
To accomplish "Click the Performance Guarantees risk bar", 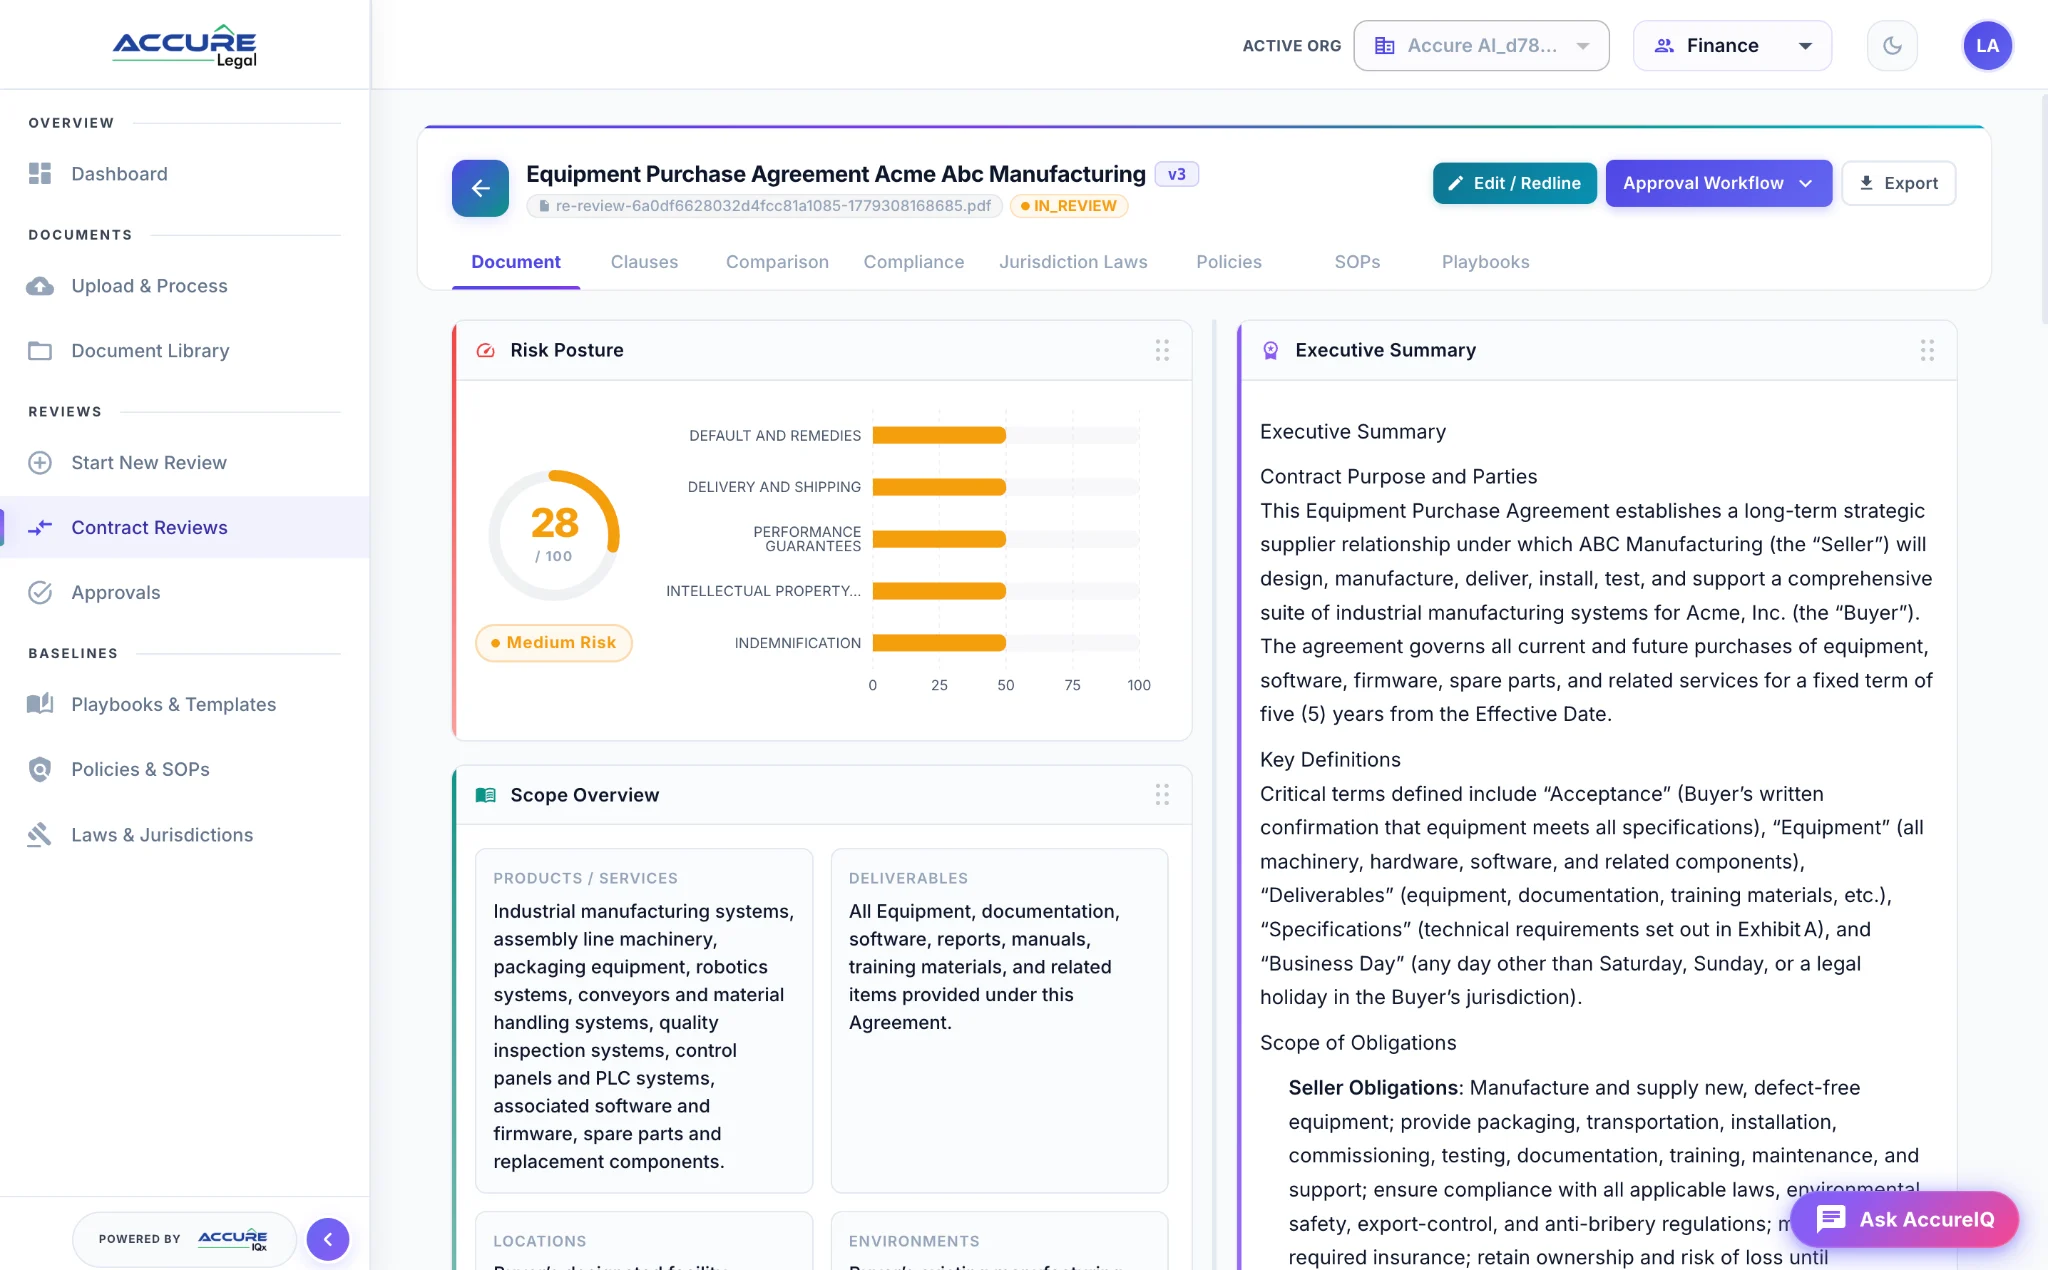I will [938, 539].
